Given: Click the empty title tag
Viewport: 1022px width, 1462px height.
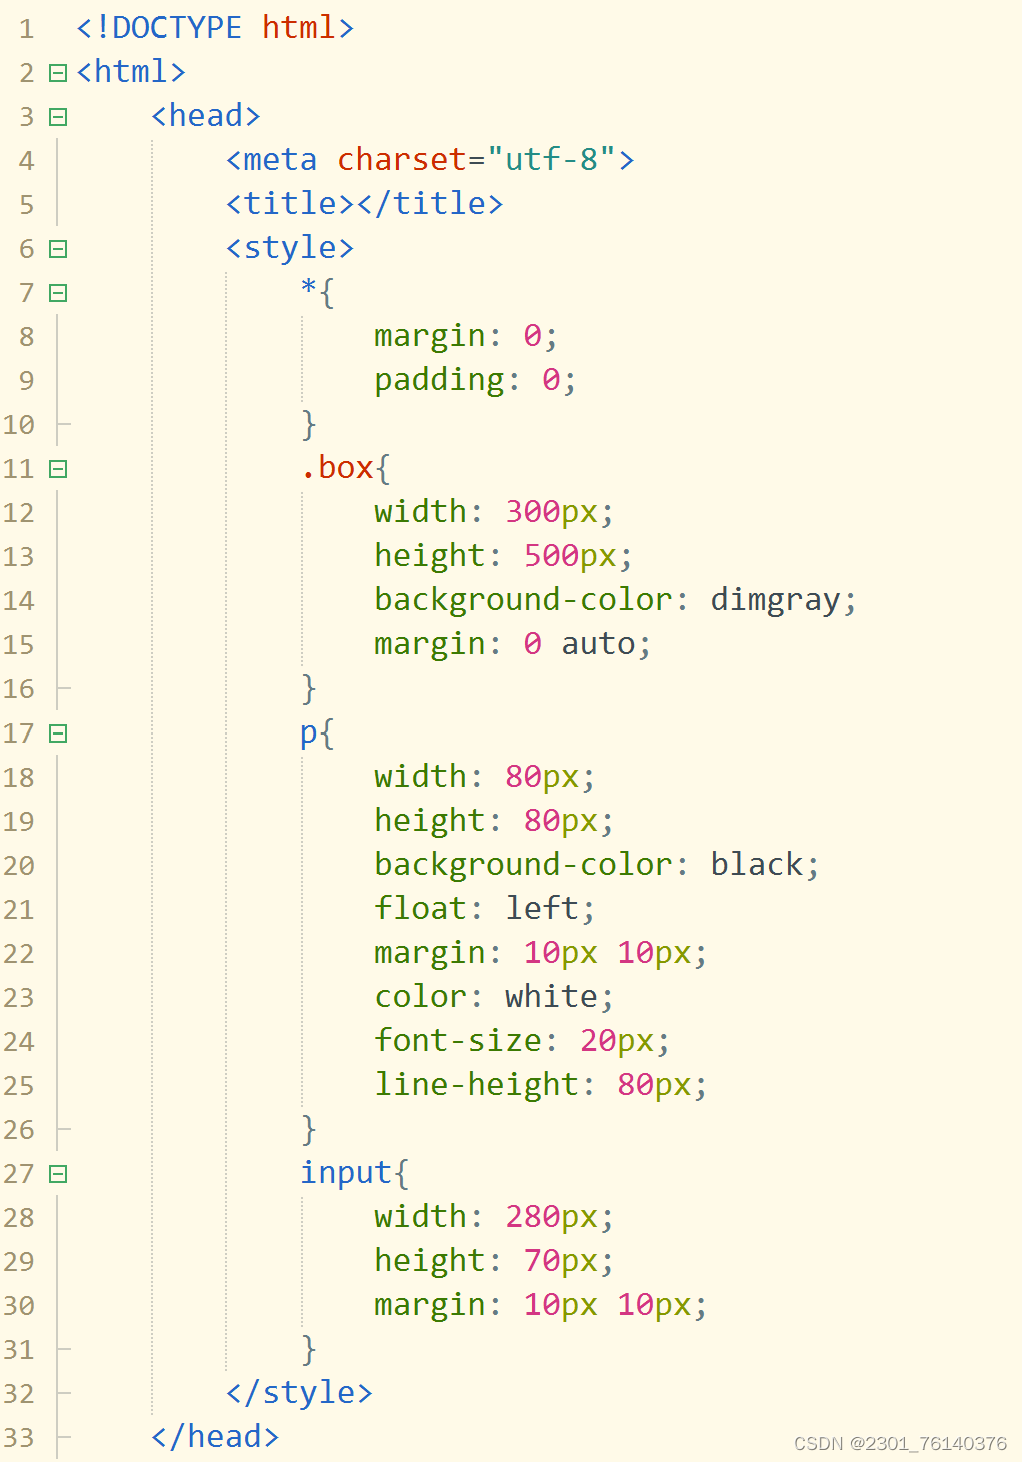Looking at the screenshot, I should 365,203.
